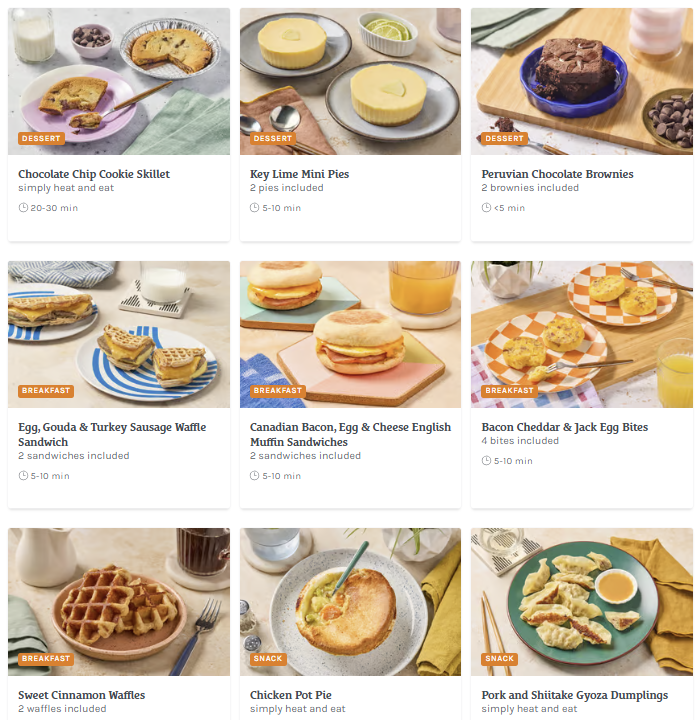
Task: Click SNACK badge on Chicken Pot Pie photo
Action: [x=268, y=658]
